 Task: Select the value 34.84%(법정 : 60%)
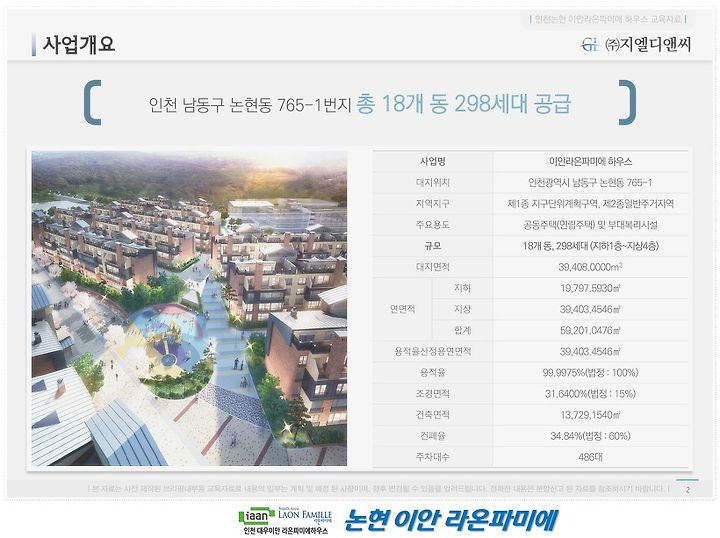[590, 436]
